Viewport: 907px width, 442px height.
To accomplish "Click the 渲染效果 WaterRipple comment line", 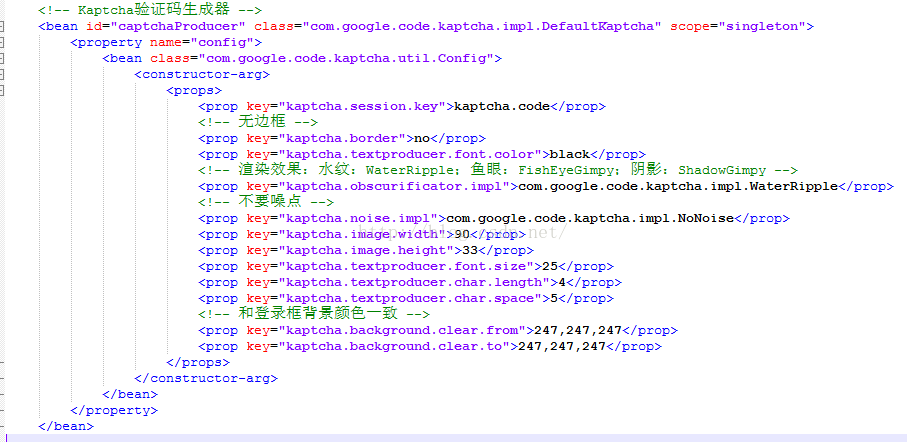I will (x=497, y=171).
